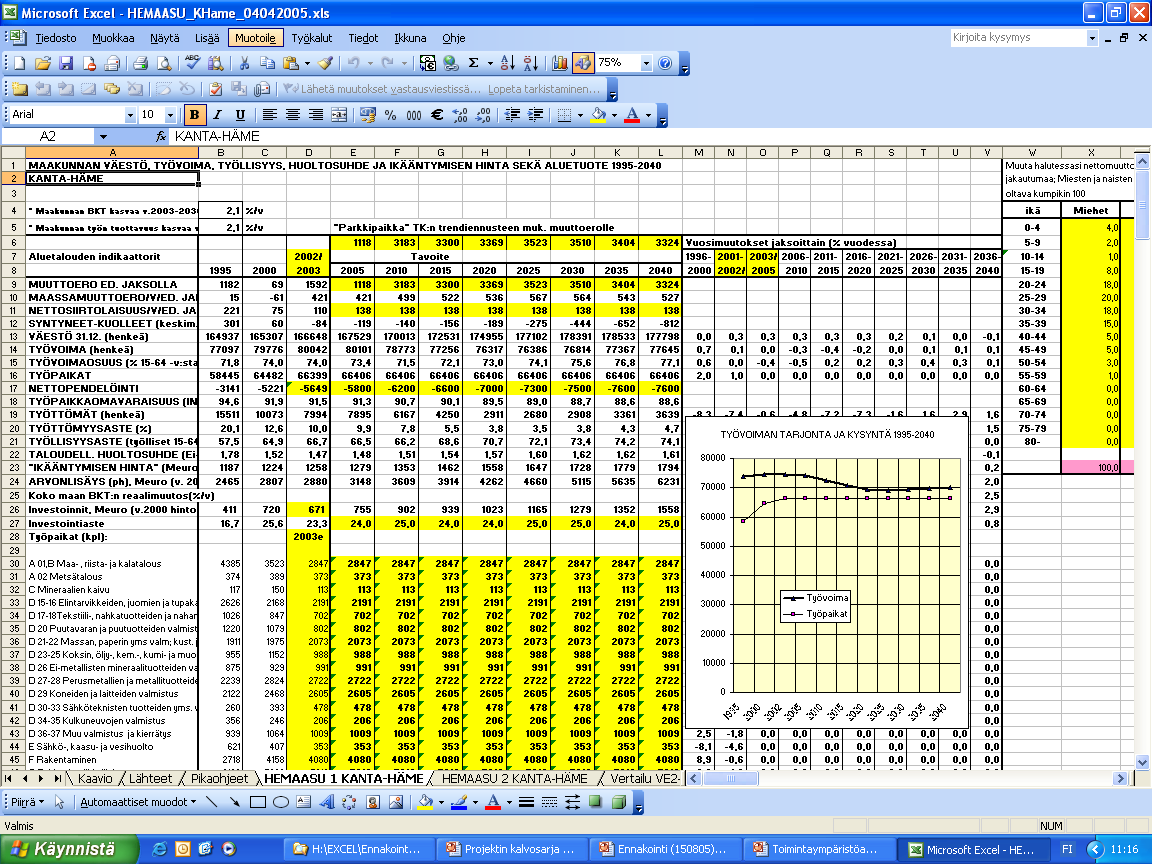
Task: Print the sheet using the printer icon
Action: pos(140,64)
